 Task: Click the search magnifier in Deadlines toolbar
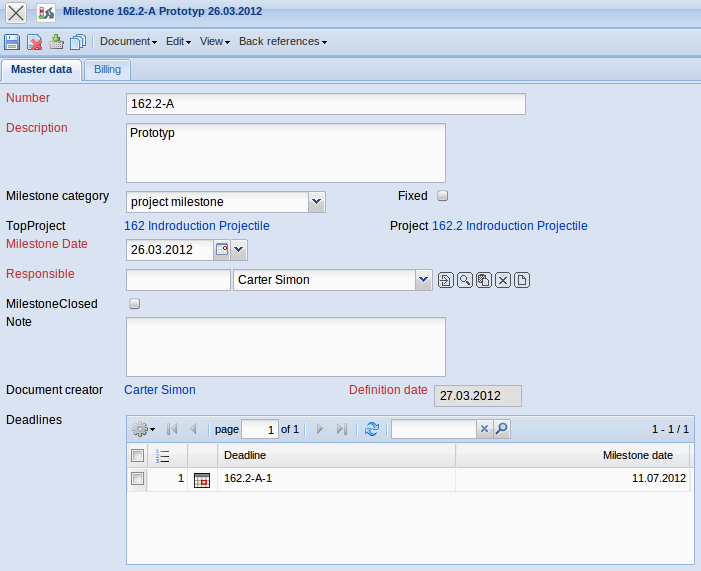point(502,429)
